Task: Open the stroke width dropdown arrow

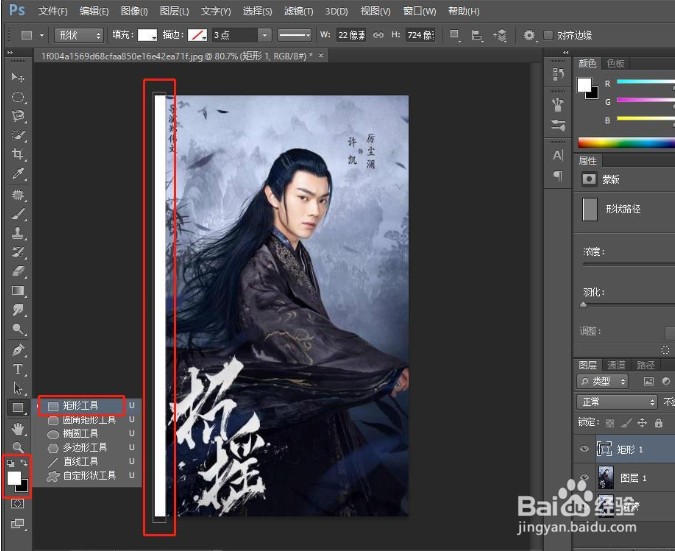Action: (x=265, y=35)
